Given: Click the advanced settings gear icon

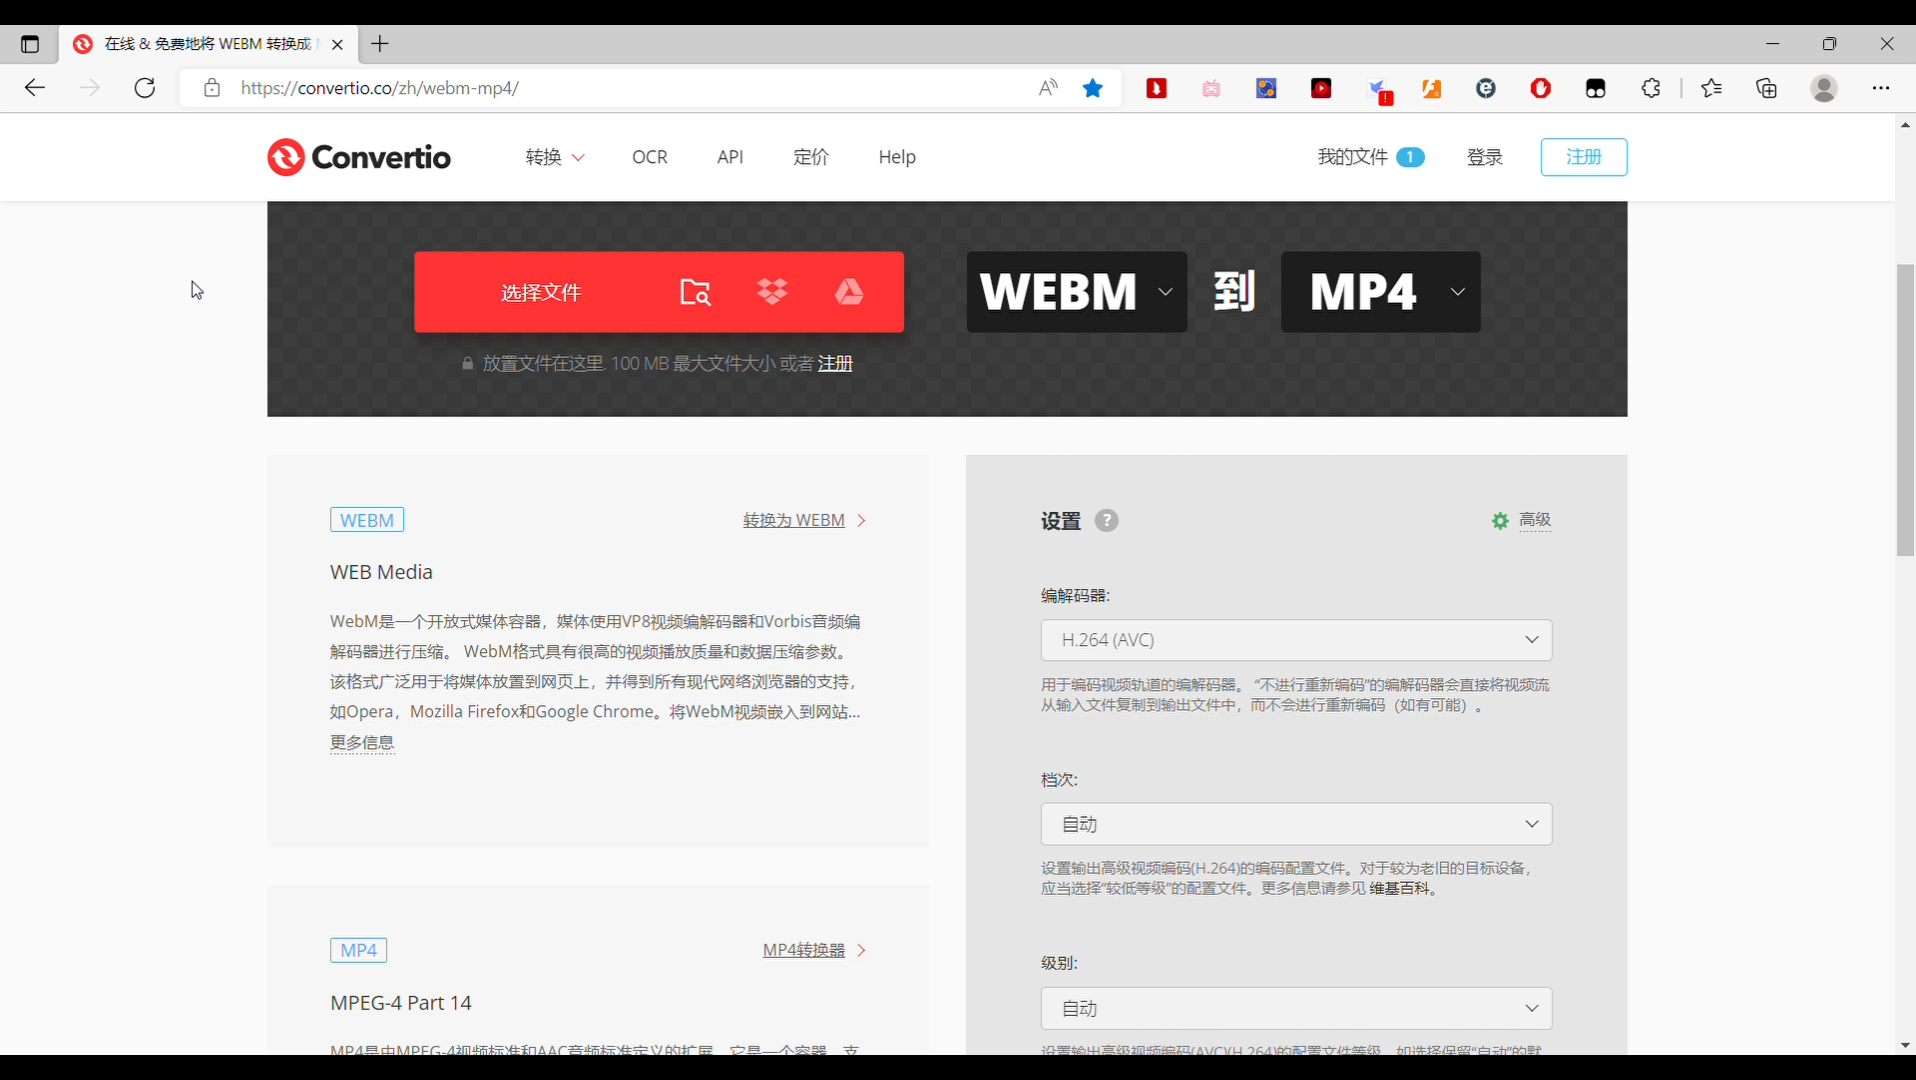Looking at the screenshot, I should pos(1498,520).
